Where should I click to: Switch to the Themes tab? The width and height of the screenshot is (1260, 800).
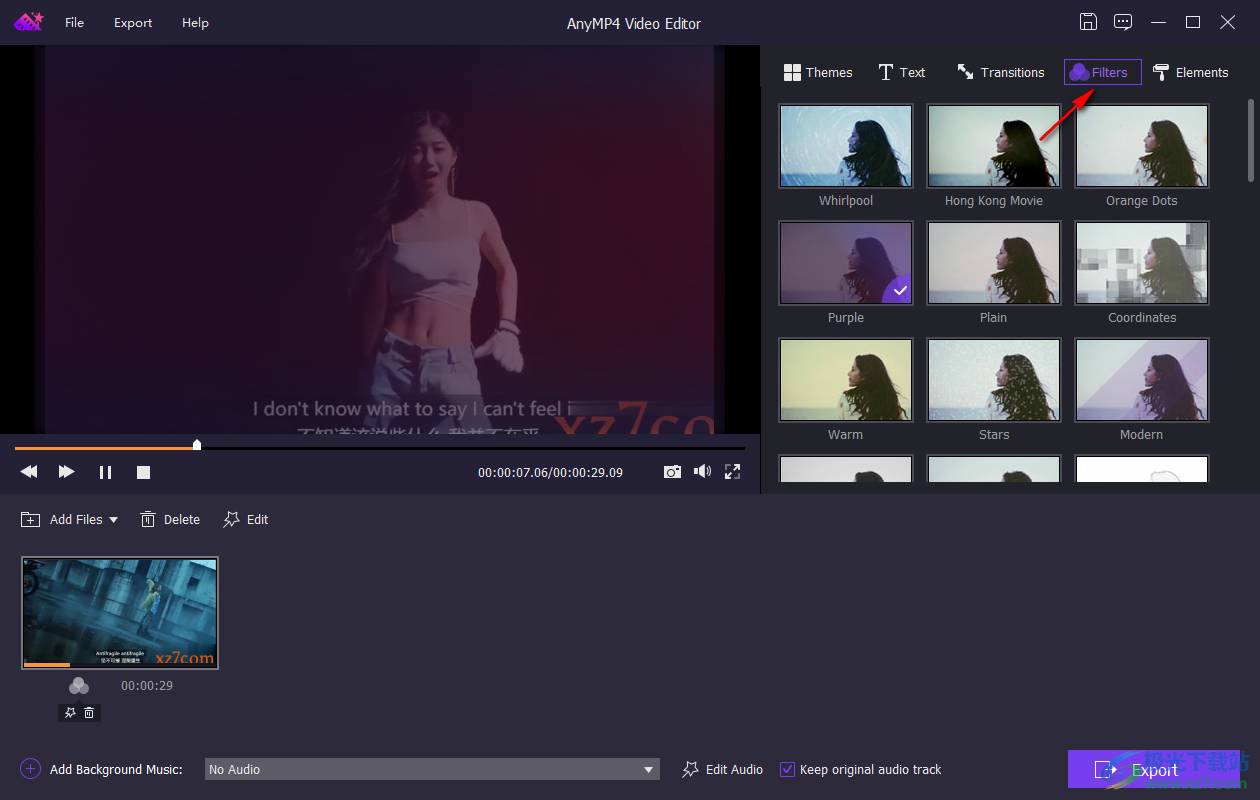click(818, 72)
